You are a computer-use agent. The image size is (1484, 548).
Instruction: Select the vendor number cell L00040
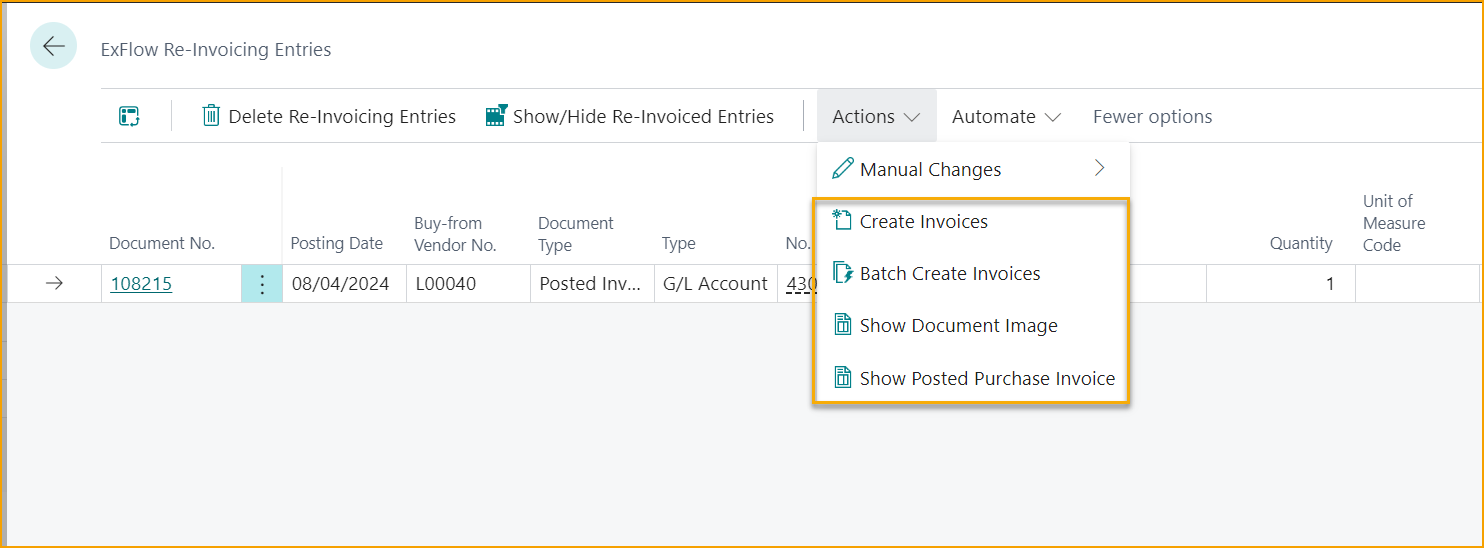468,284
